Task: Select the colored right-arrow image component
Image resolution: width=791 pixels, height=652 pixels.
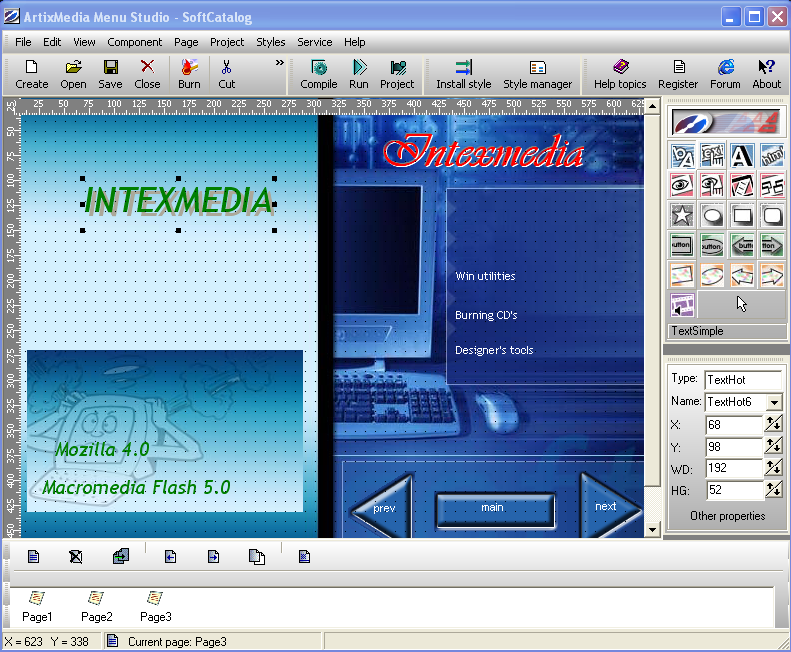Action: 772,276
